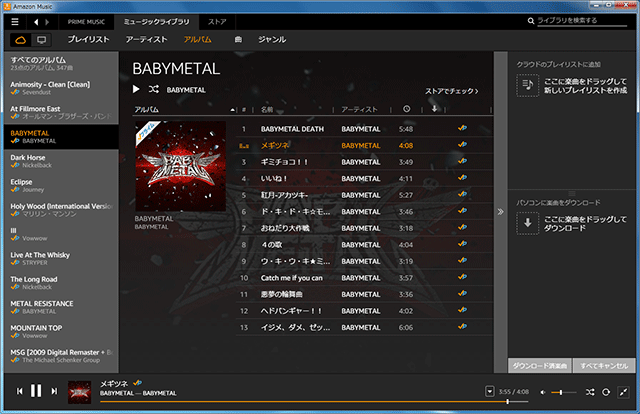Pause the current song

(x=36, y=391)
